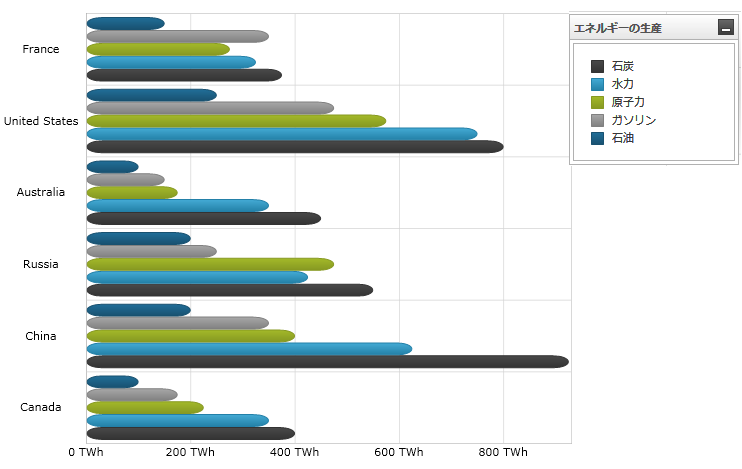
Task: Click the United States hydro blue bar
Action: click(x=281, y=134)
